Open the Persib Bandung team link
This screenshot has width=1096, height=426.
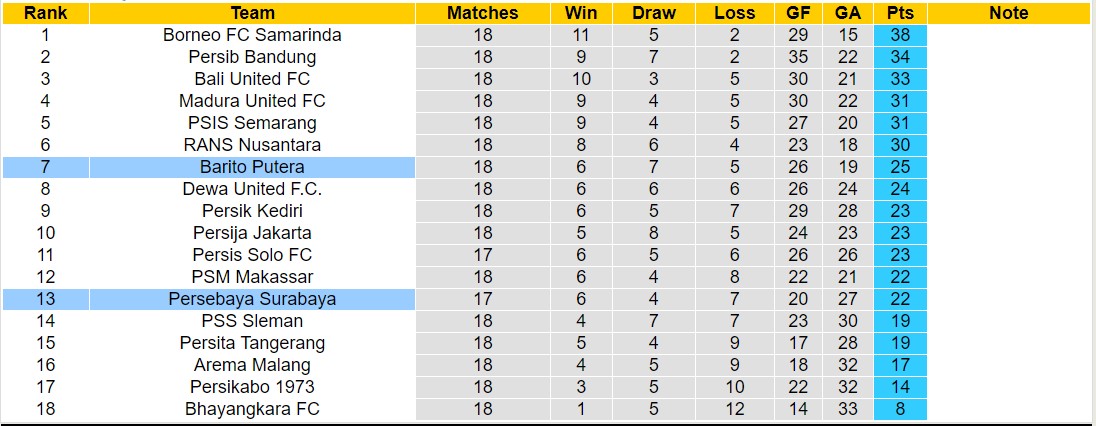(252, 57)
